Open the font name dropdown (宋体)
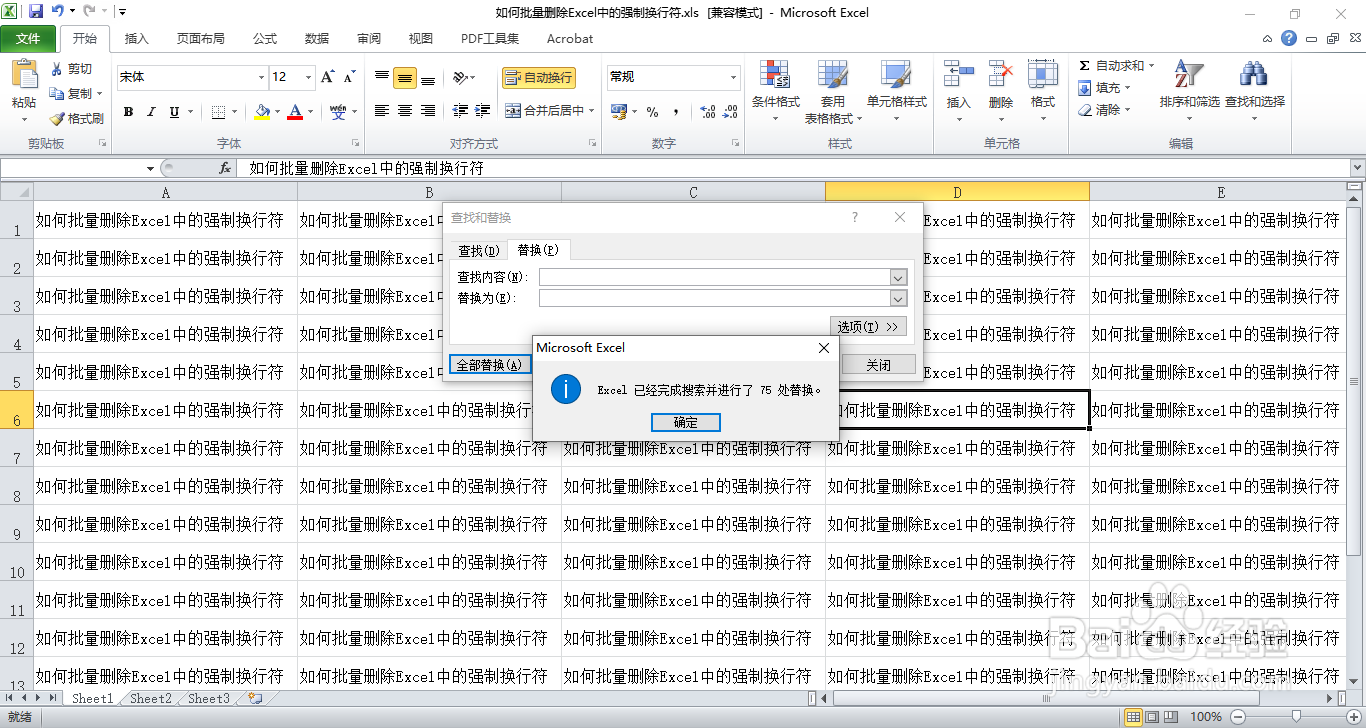This screenshot has width=1366, height=728. click(261, 77)
